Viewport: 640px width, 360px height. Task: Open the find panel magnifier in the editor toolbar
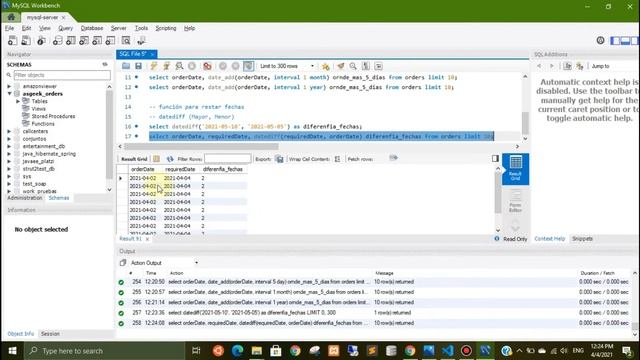(353, 66)
